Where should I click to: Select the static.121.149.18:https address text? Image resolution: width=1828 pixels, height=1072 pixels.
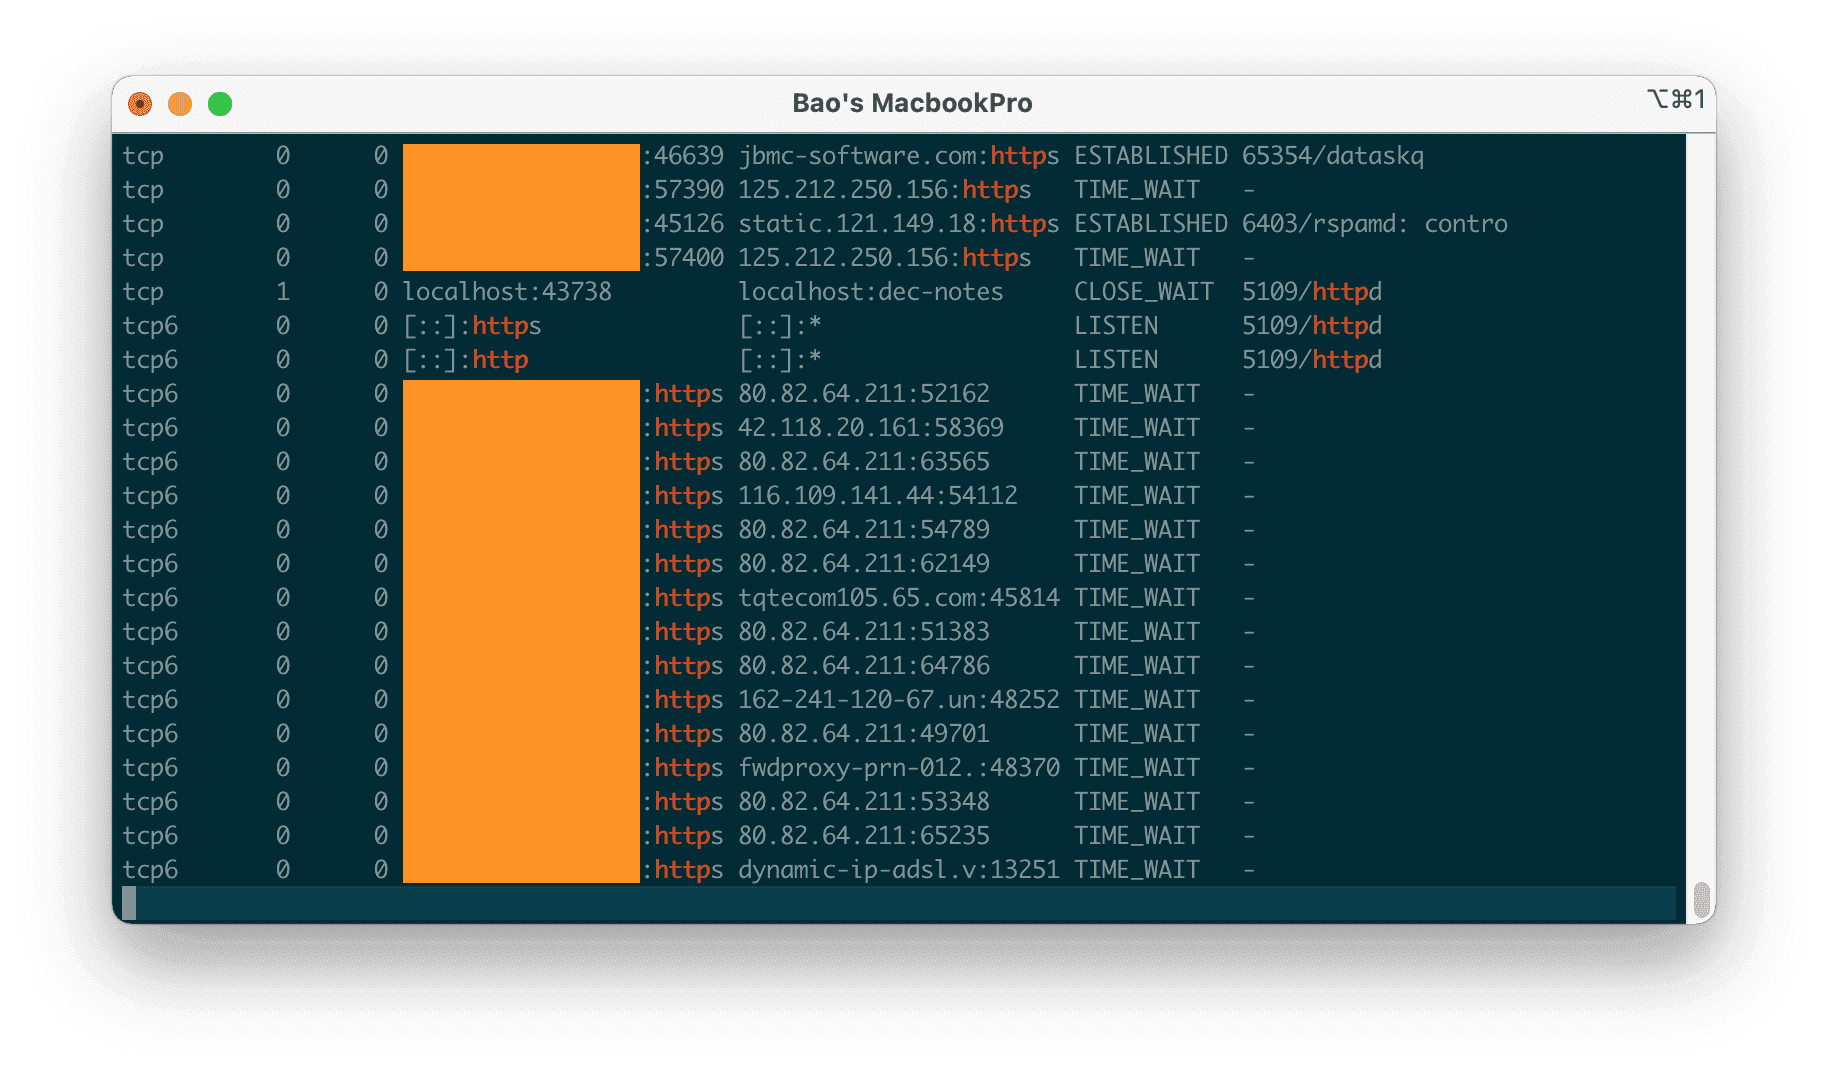[898, 224]
